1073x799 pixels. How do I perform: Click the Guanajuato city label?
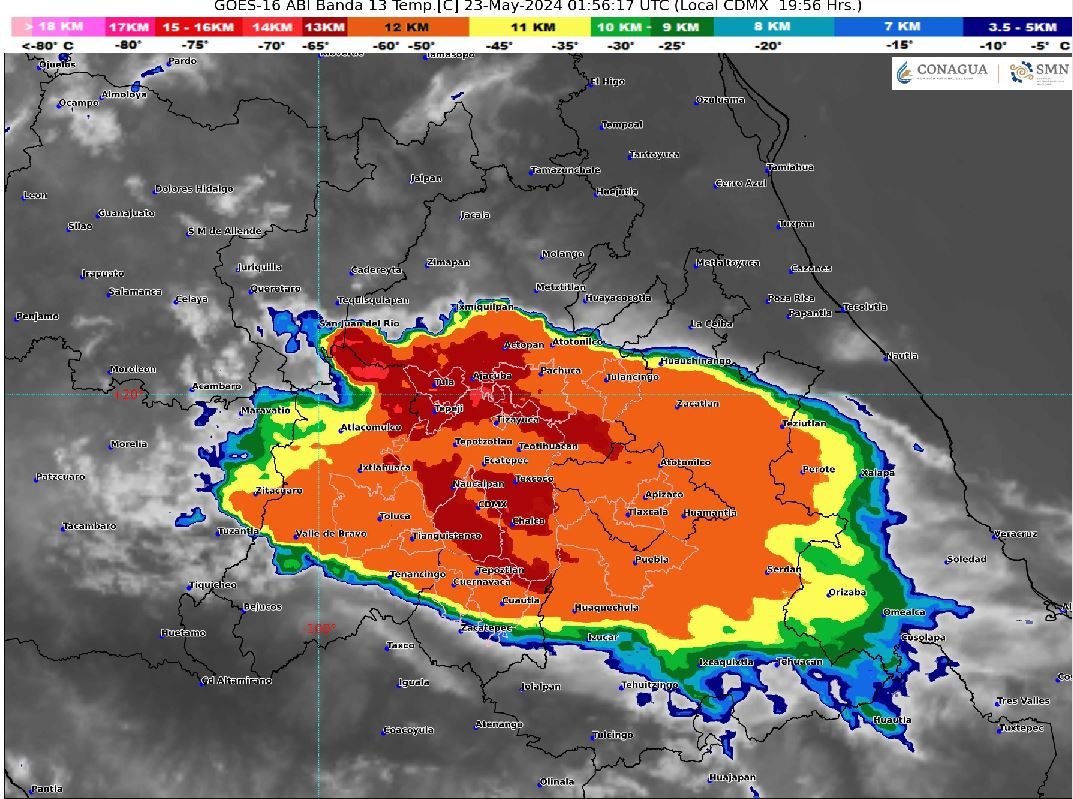coord(126,213)
